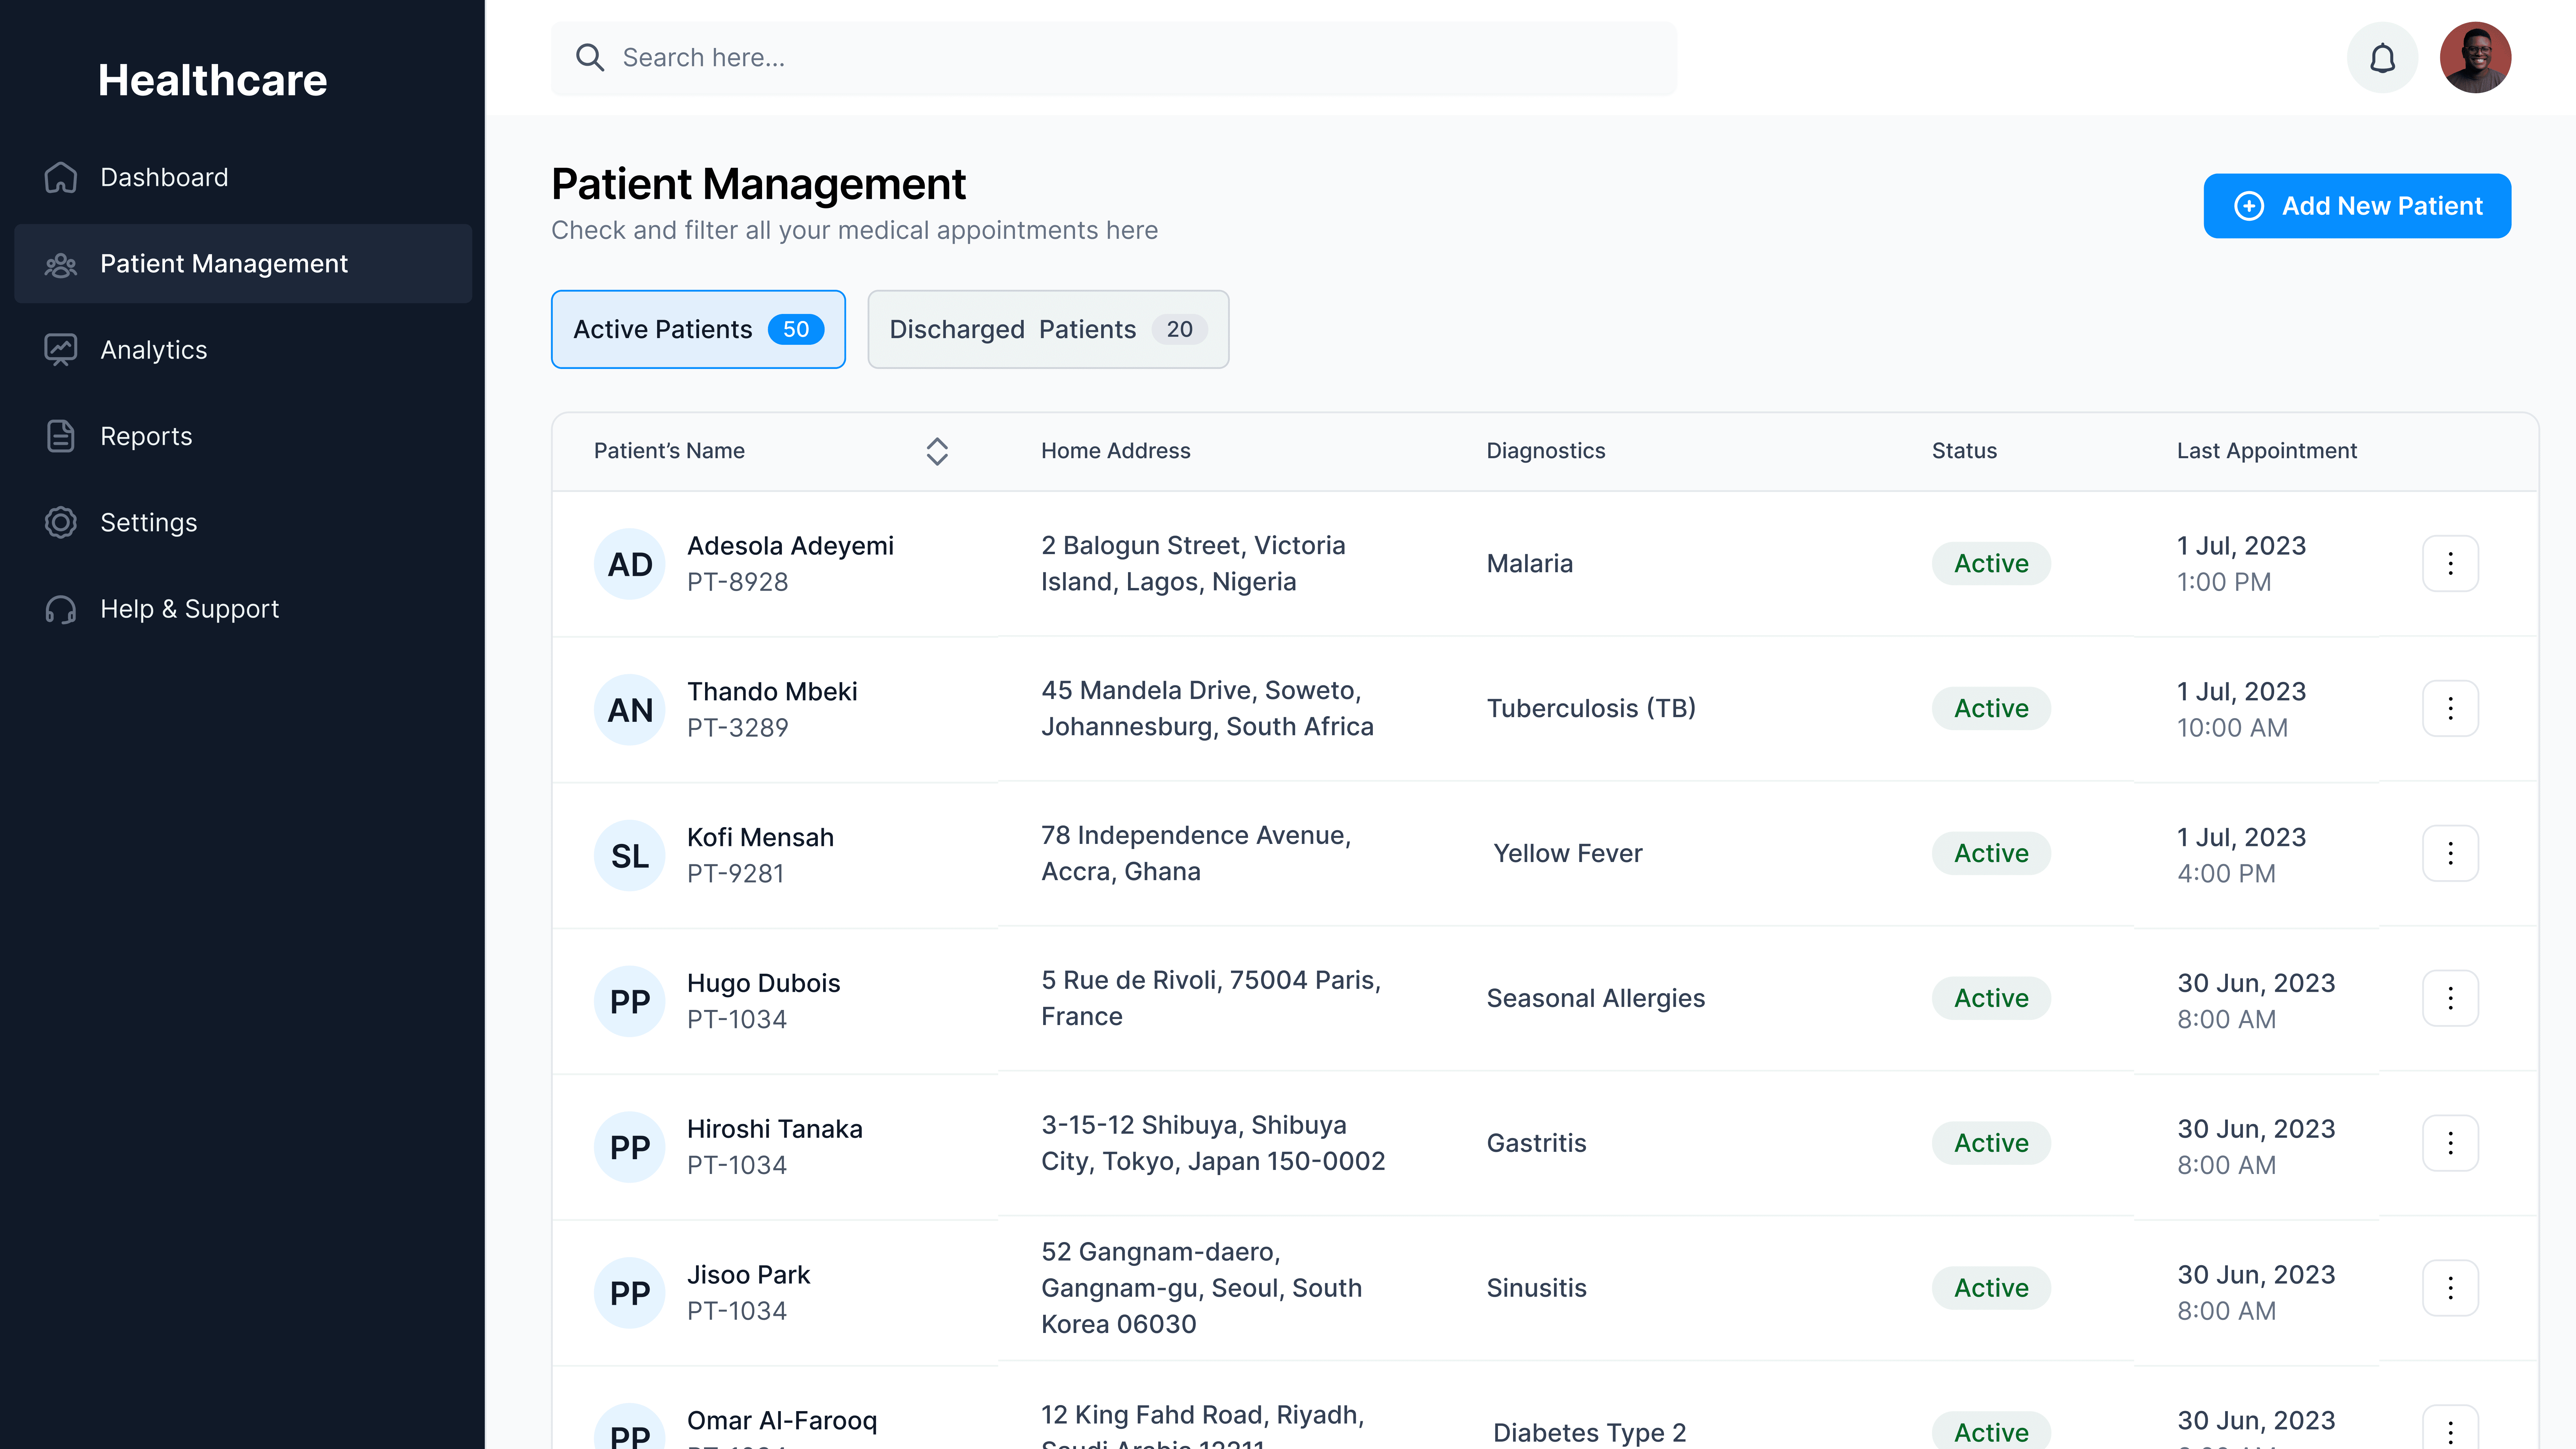Click the Settings gear icon

tap(61, 522)
